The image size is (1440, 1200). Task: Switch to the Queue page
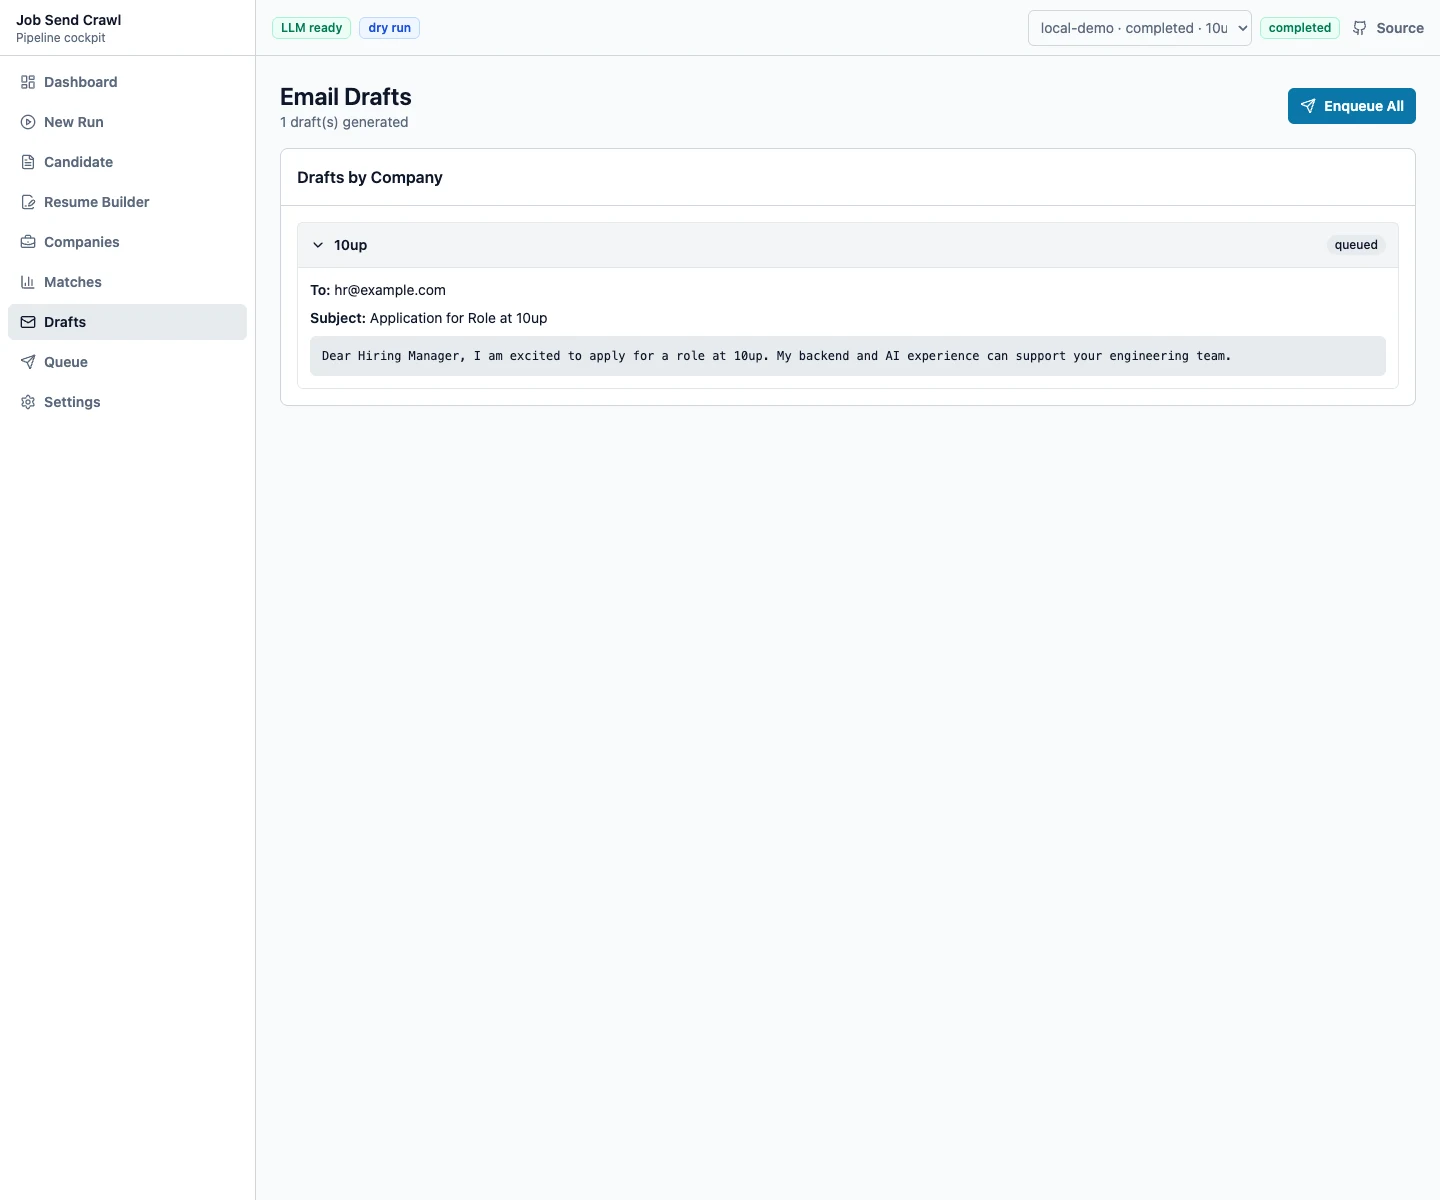(127, 362)
